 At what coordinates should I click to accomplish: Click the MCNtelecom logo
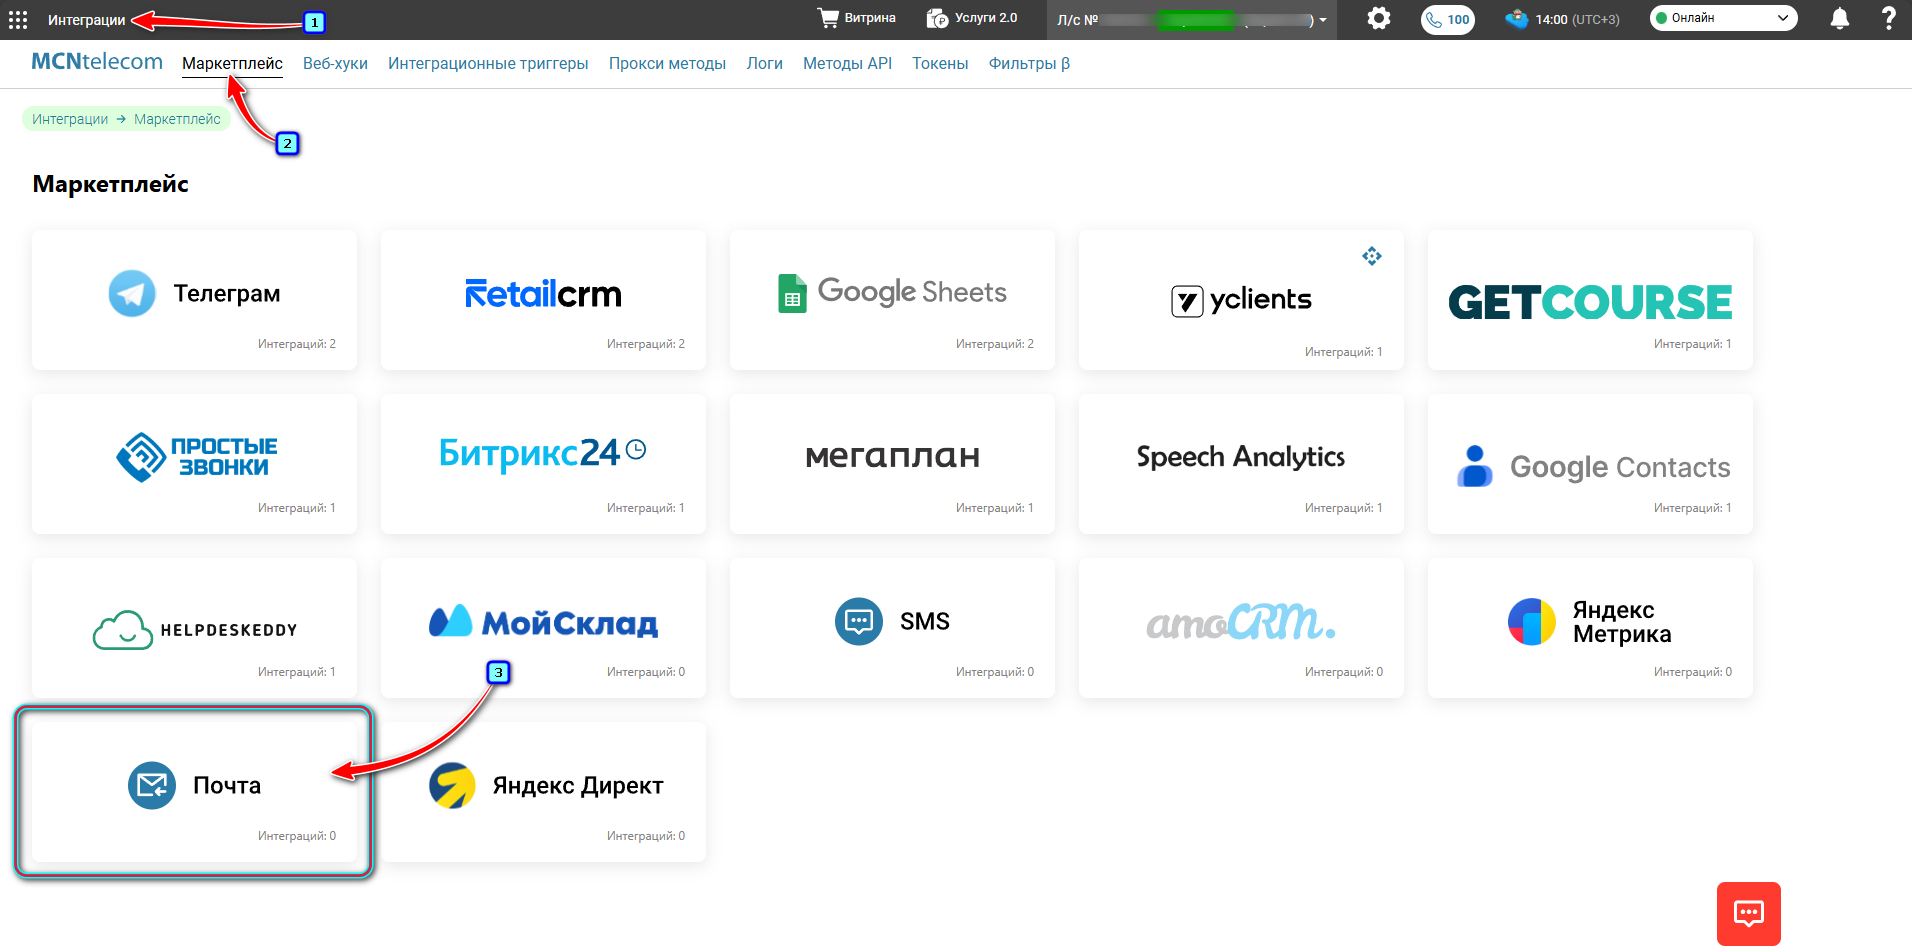[x=97, y=61]
